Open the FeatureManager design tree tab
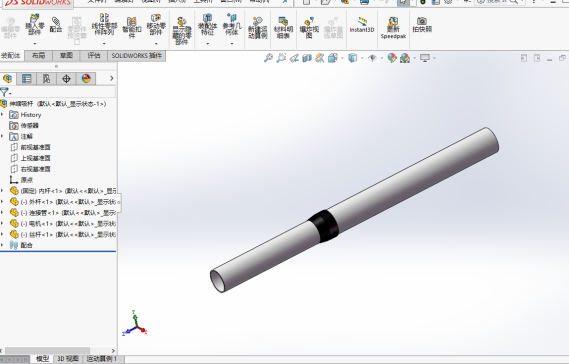Screen dimensions: 569x364 click(8, 79)
